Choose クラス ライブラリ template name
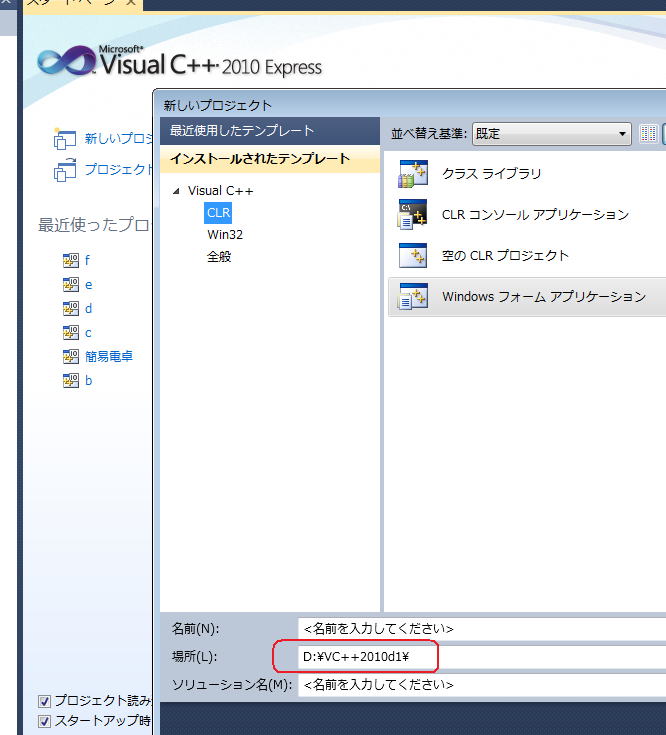 click(x=492, y=174)
